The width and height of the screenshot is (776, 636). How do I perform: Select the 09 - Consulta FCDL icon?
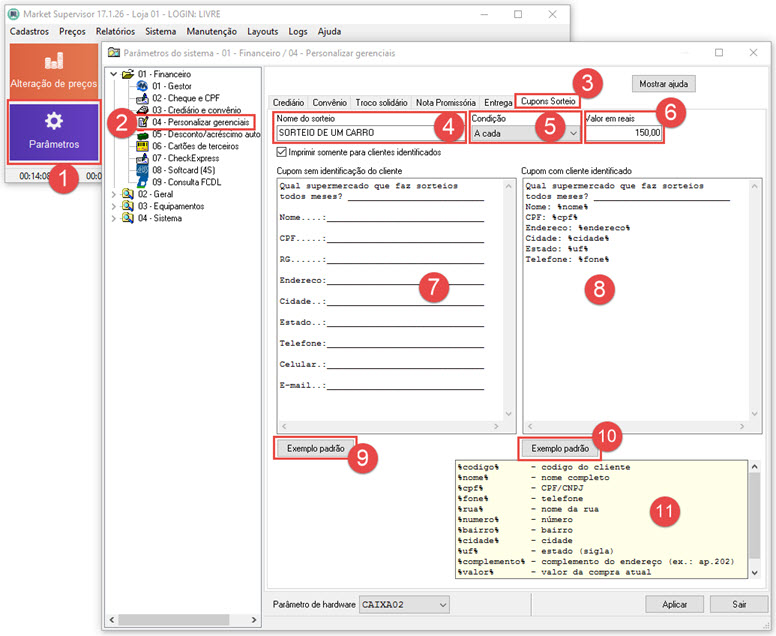click(x=143, y=182)
